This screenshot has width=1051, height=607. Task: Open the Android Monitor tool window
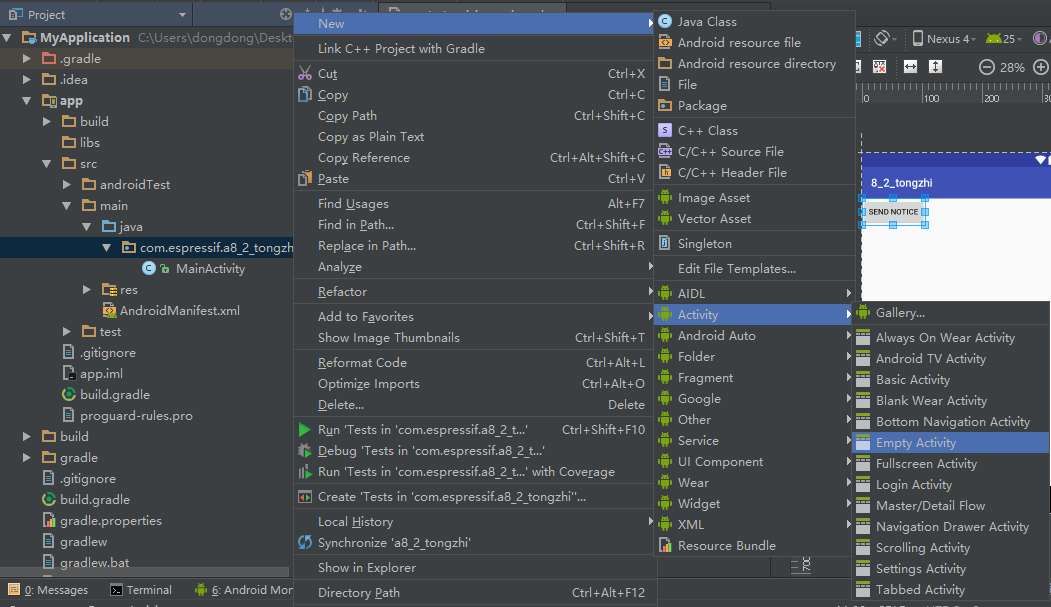coord(243,590)
